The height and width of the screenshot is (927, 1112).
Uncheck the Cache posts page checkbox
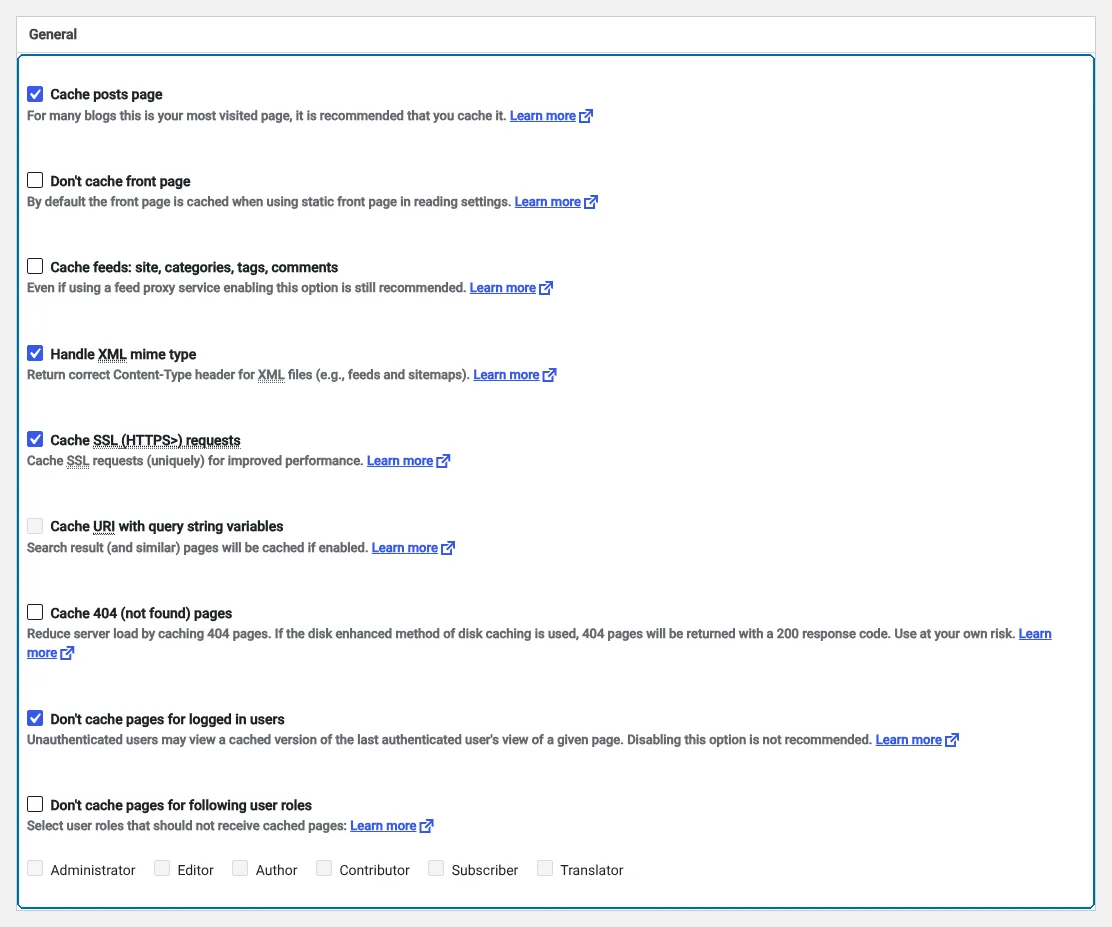pyautogui.click(x=35, y=94)
